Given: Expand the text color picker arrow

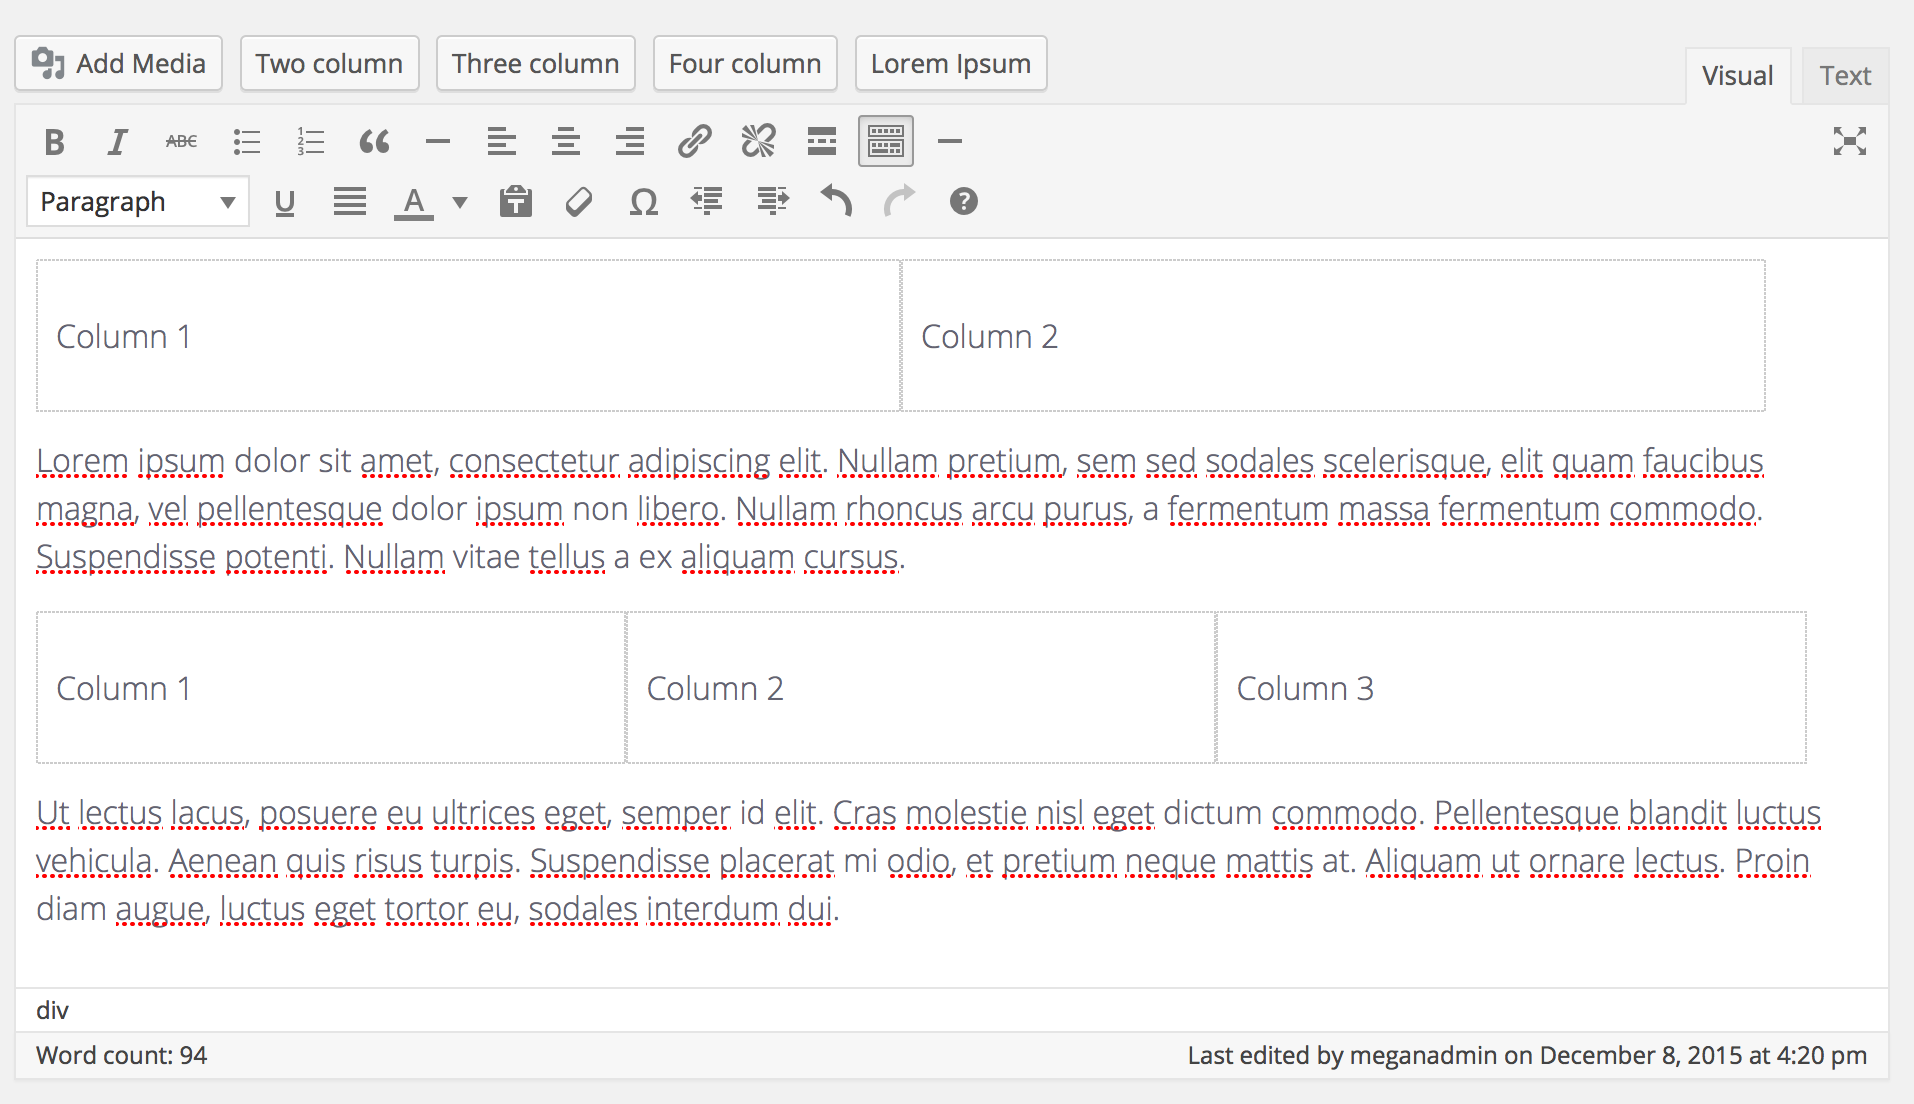Looking at the screenshot, I should pyautogui.click(x=460, y=202).
